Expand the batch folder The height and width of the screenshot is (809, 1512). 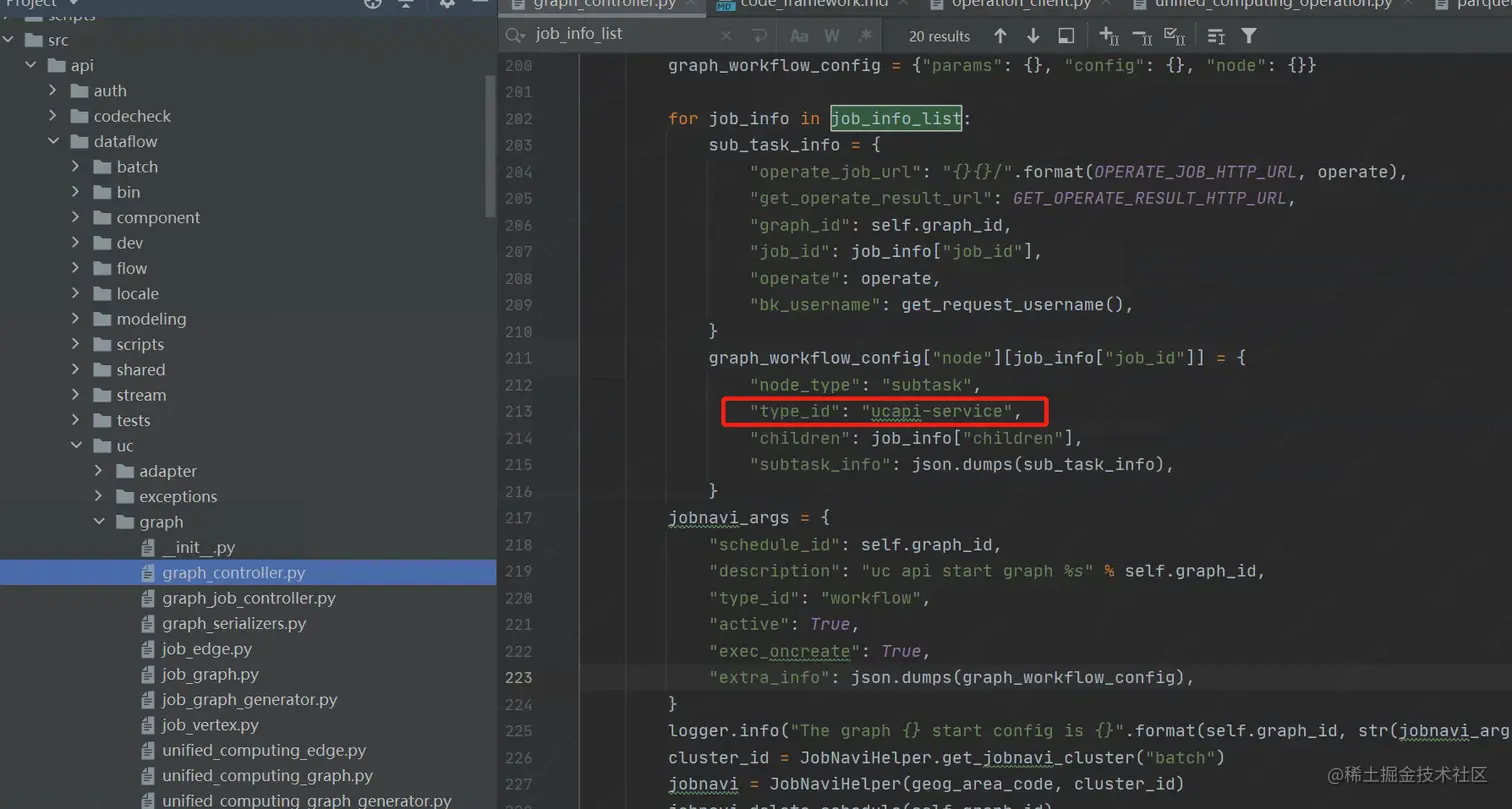pyautogui.click(x=76, y=167)
